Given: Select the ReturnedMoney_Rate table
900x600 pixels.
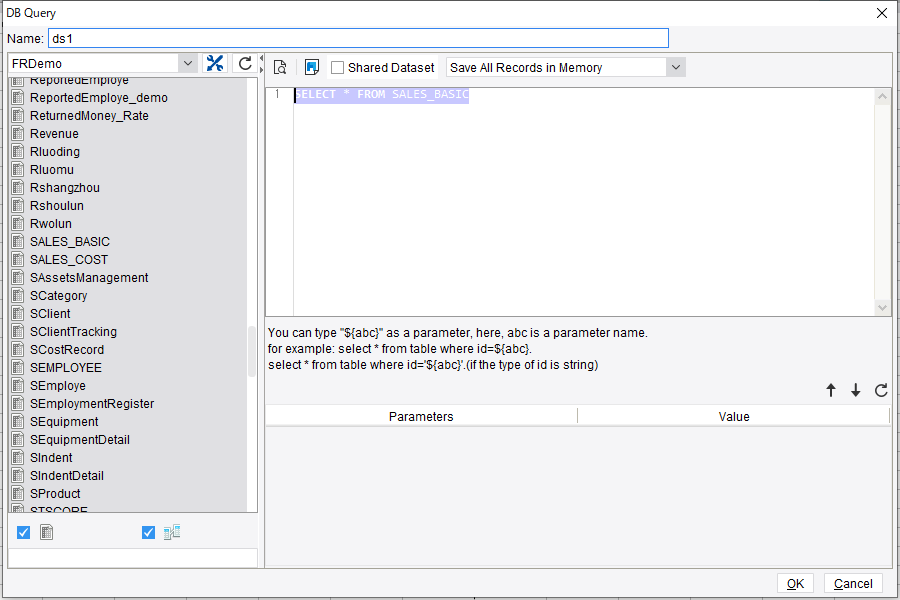Looking at the screenshot, I should (x=89, y=115).
